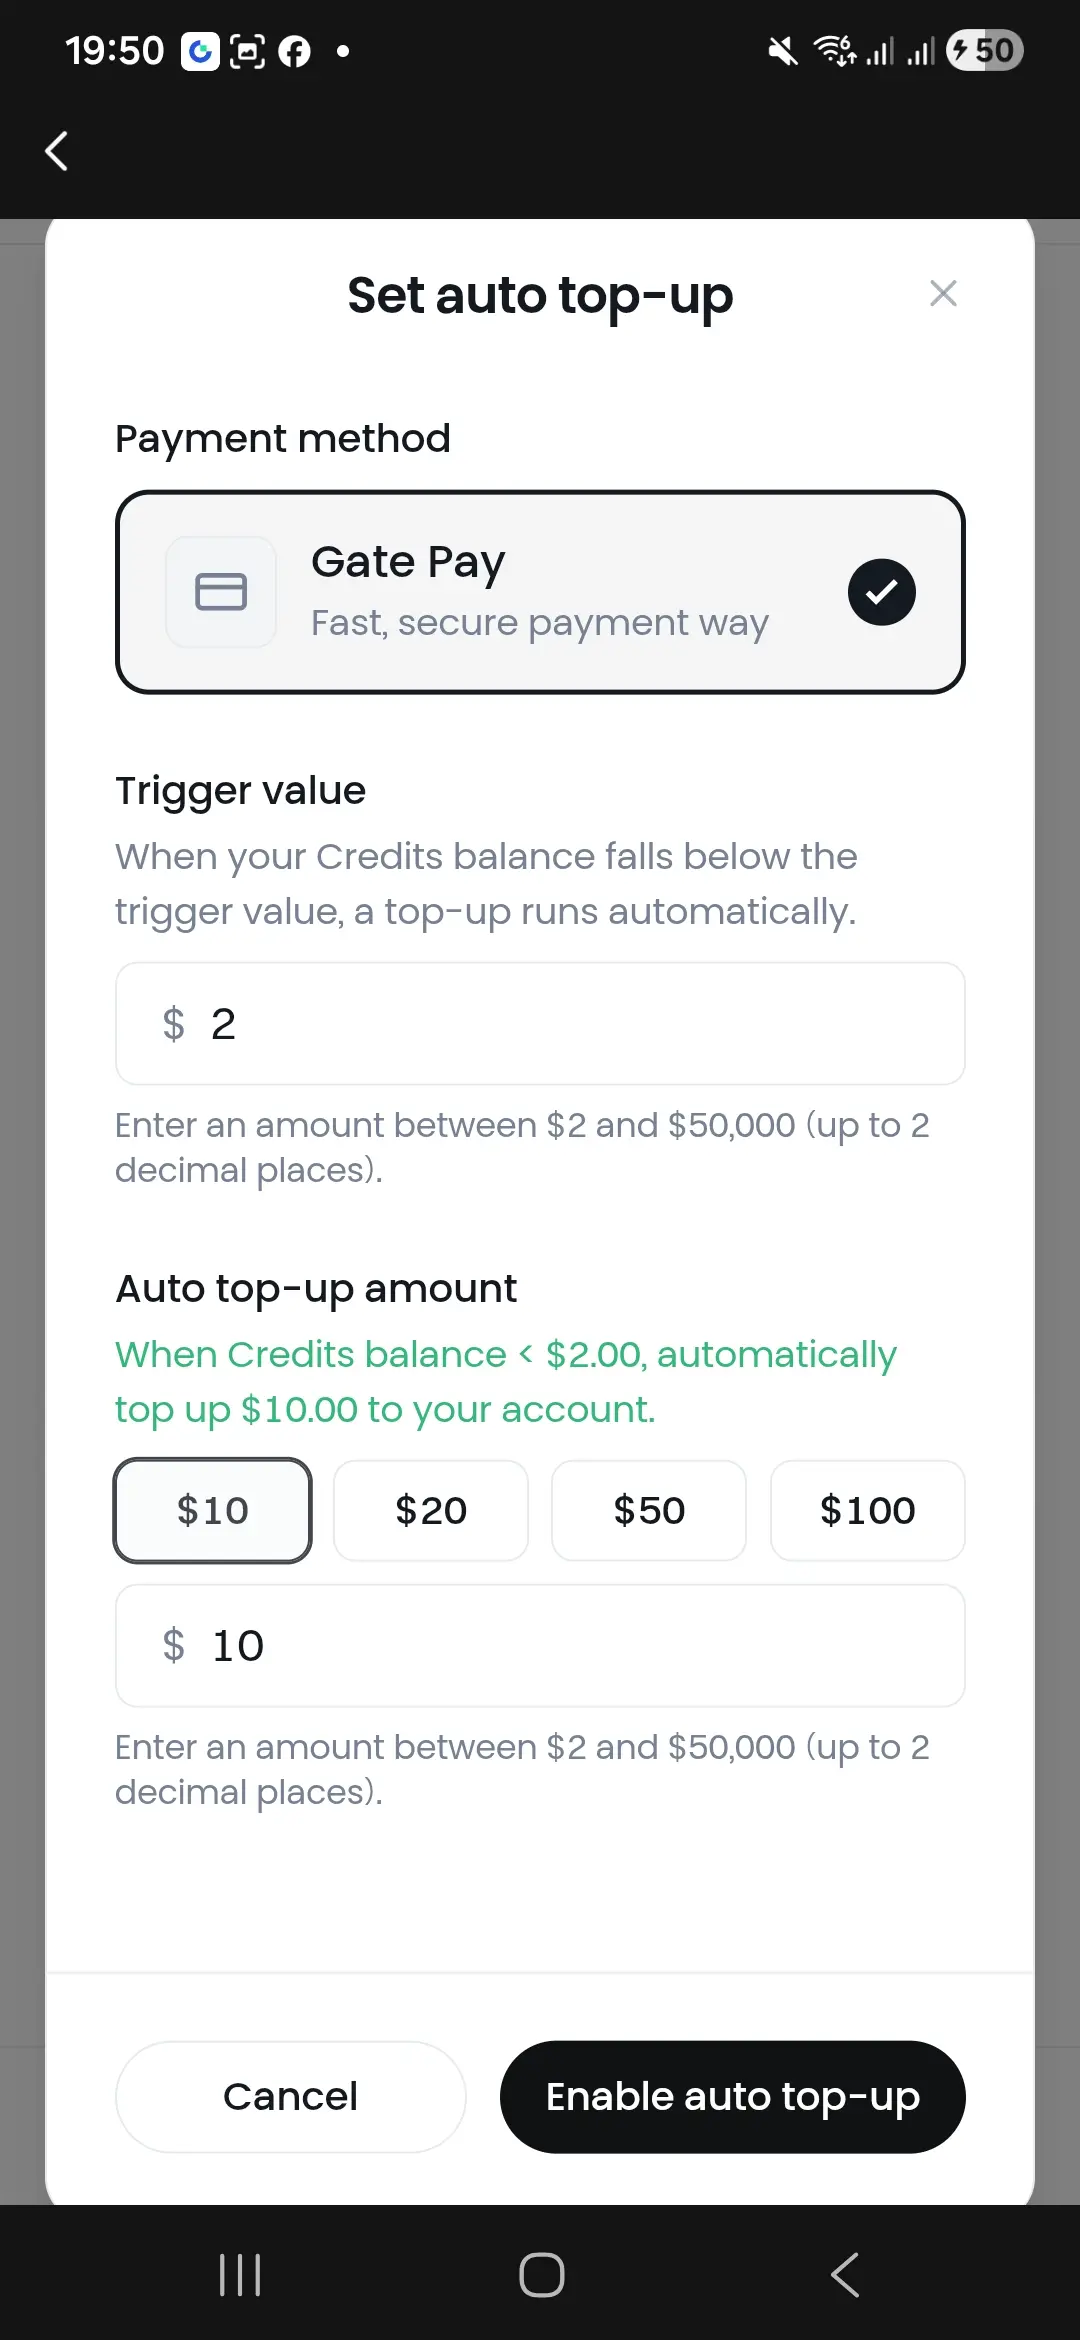Tap the back arrow in the top bar
Image resolution: width=1080 pixels, height=2340 pixels.
57,152
